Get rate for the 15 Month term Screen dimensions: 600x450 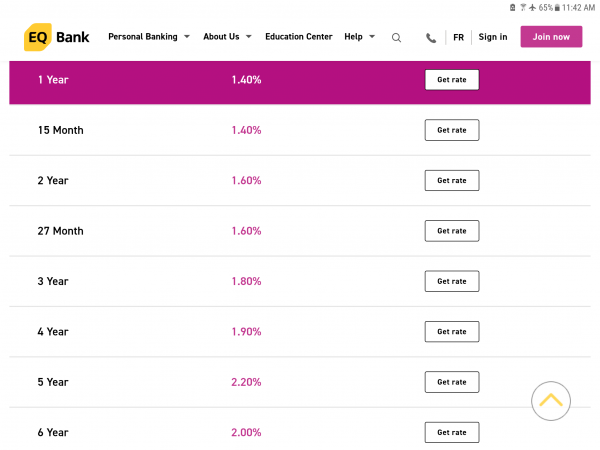coord(451,130)
